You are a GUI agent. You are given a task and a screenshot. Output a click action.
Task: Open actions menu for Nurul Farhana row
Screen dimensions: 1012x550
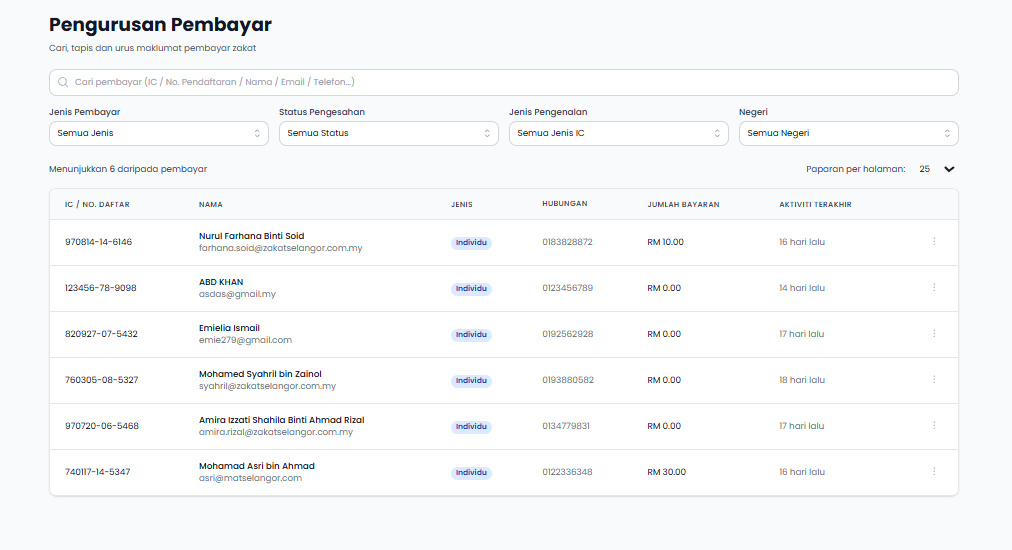pos(934,242)
